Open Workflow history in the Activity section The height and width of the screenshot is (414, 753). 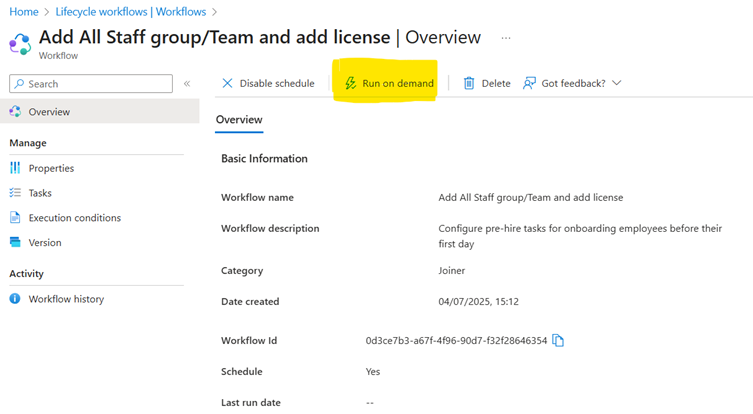coord(66,299)
